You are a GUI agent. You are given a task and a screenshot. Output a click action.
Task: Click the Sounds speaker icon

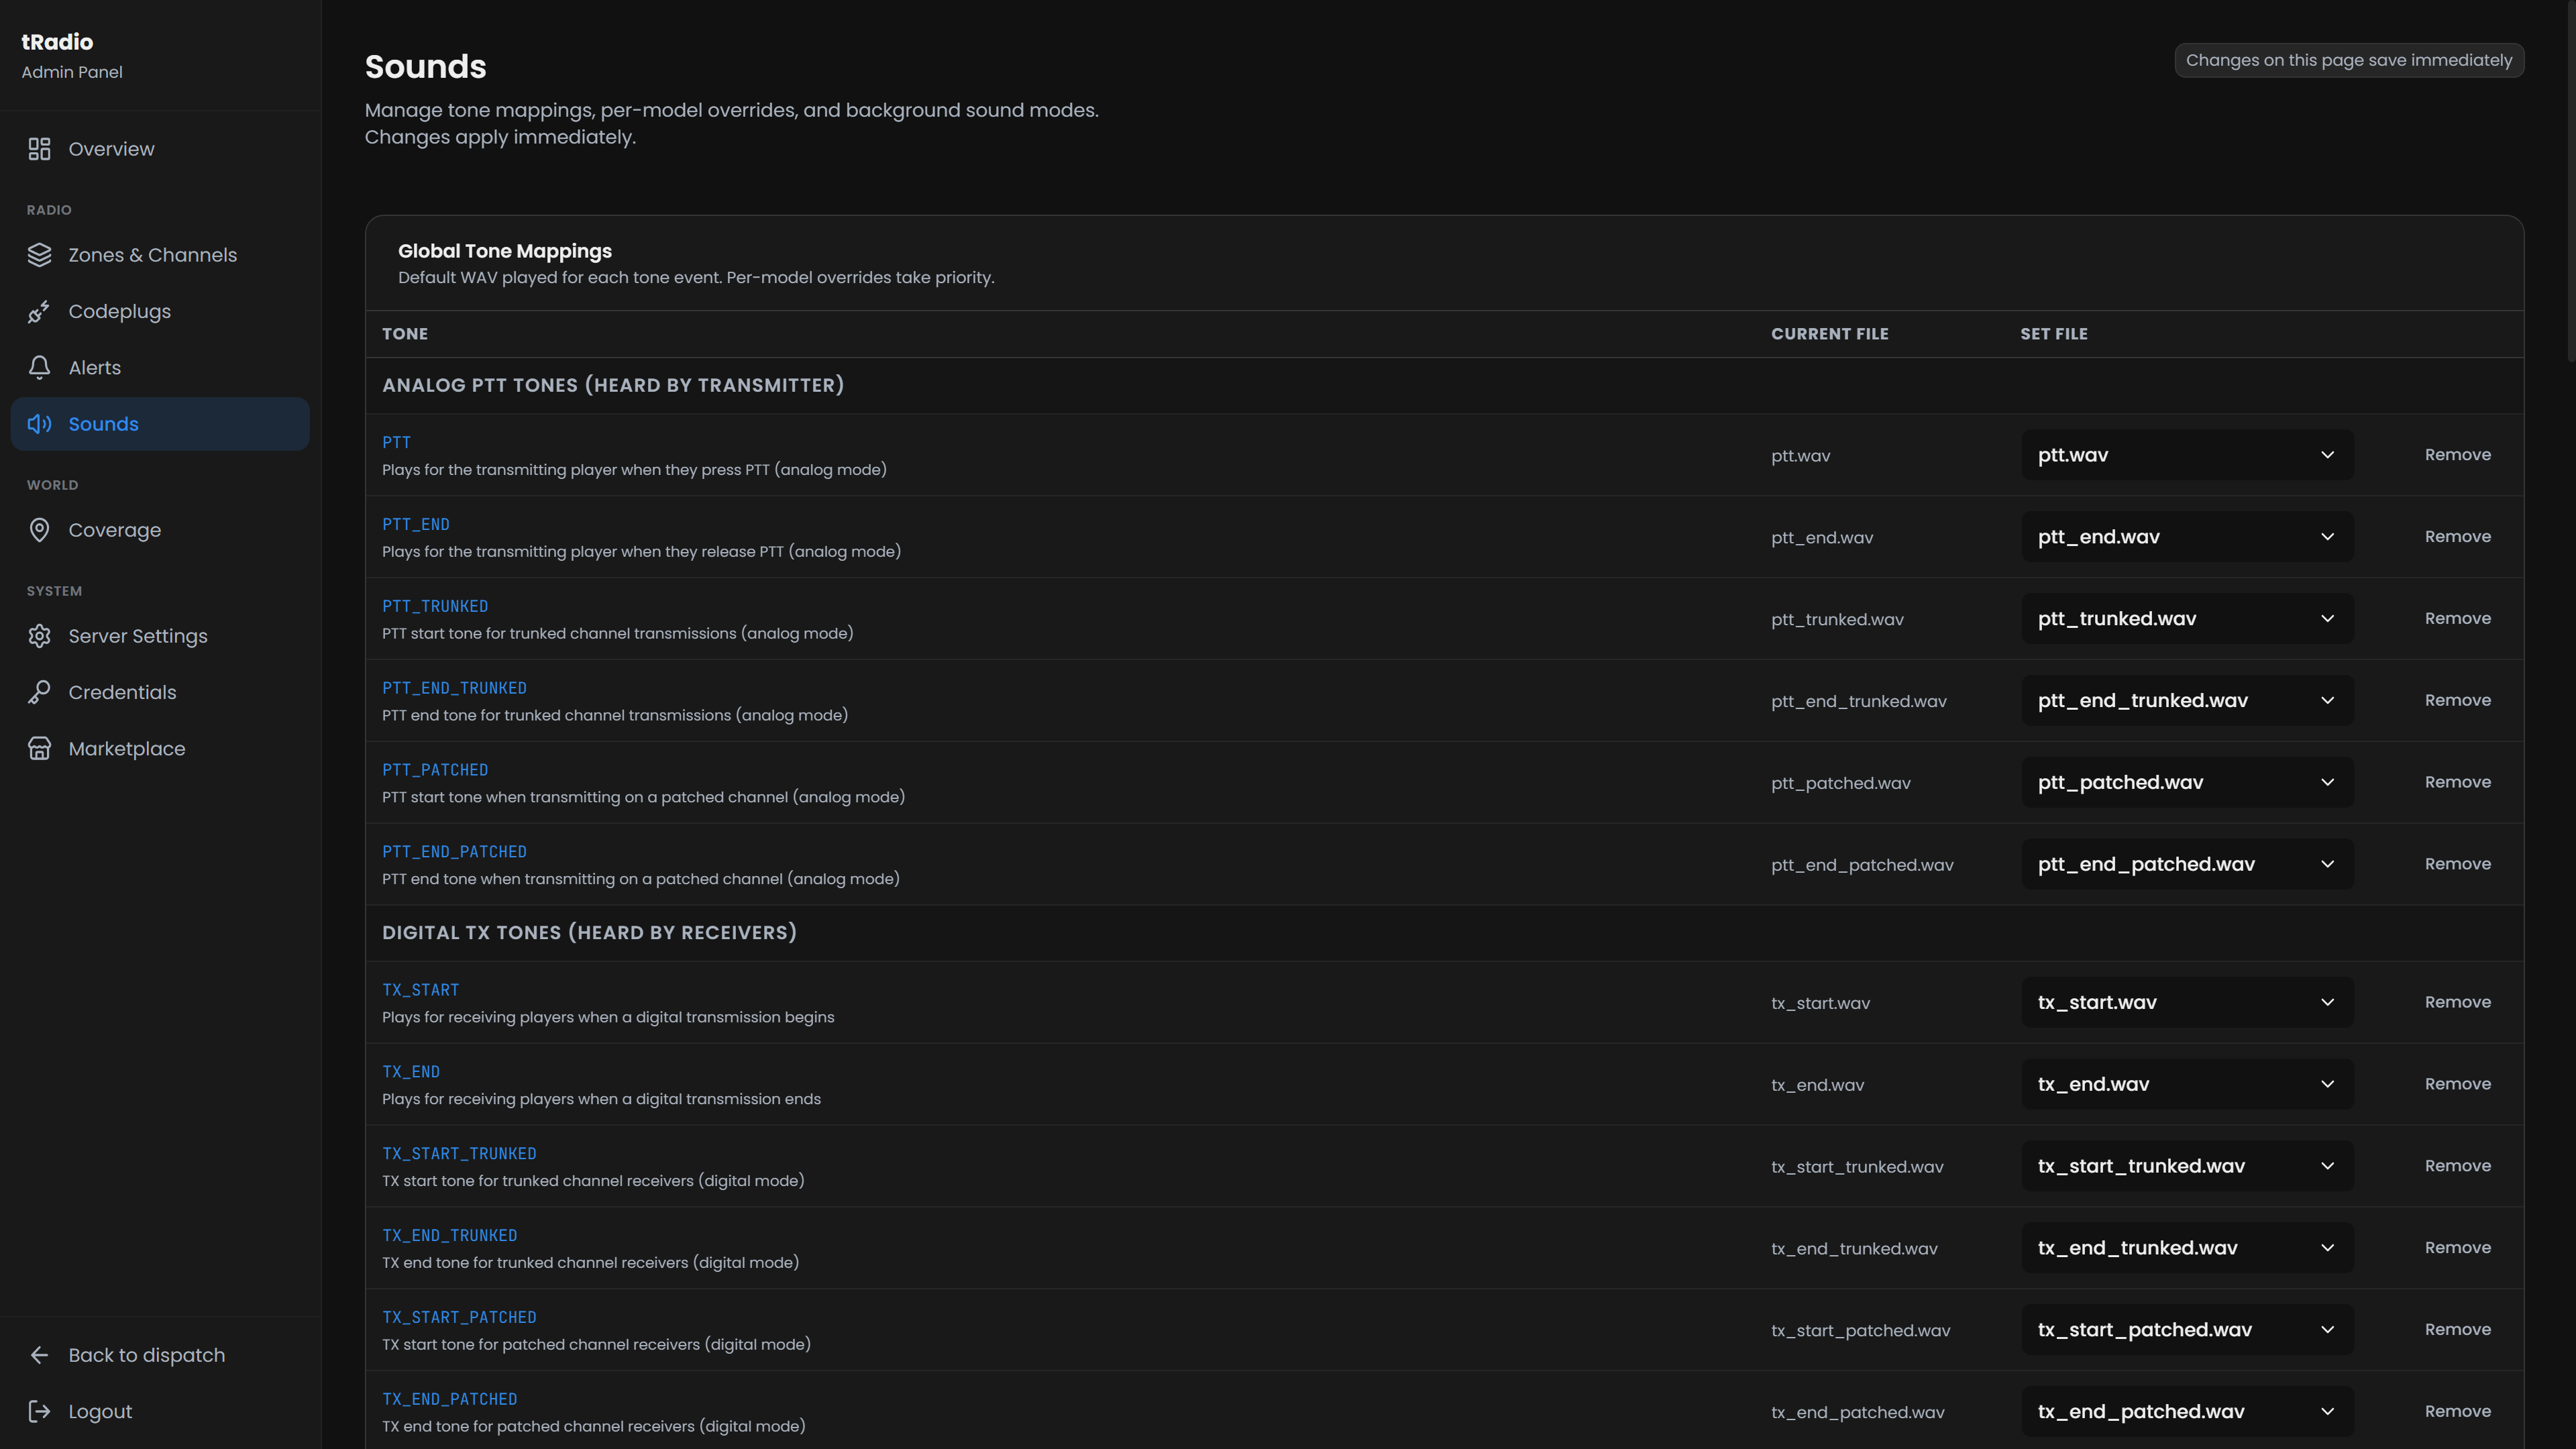tap(39, 424)
